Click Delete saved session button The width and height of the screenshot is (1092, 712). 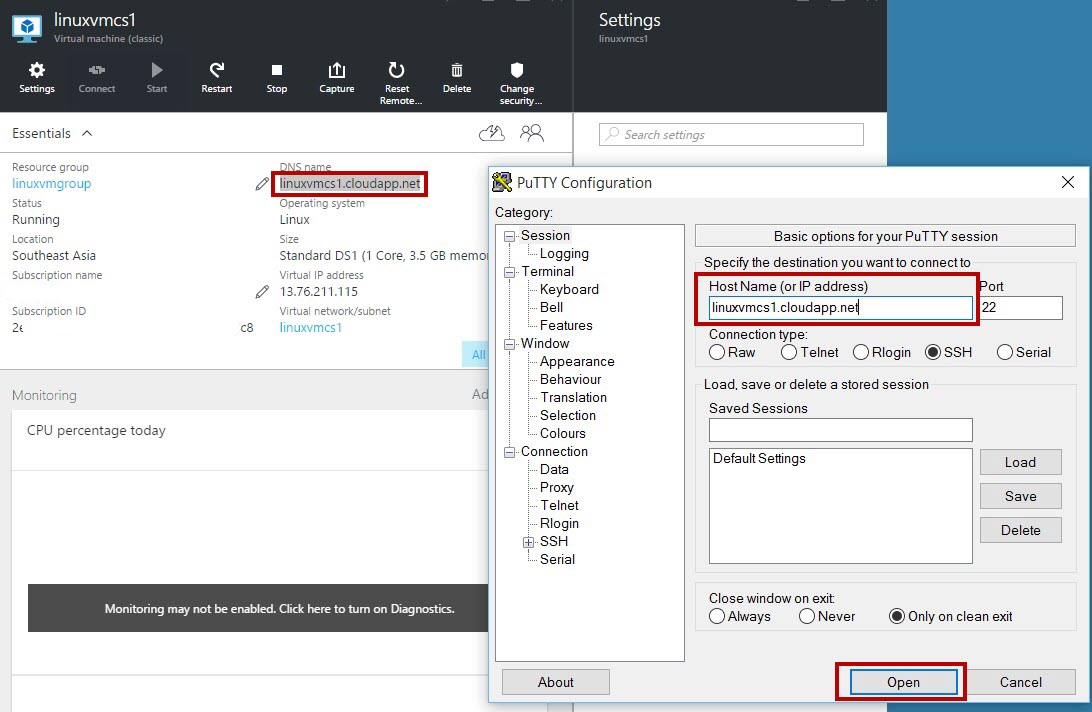point(1020,530)
